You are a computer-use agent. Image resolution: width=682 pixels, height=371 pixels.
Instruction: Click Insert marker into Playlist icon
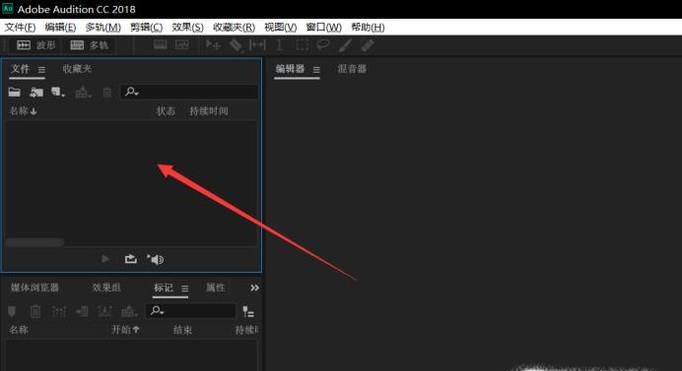tap(82, 311)
